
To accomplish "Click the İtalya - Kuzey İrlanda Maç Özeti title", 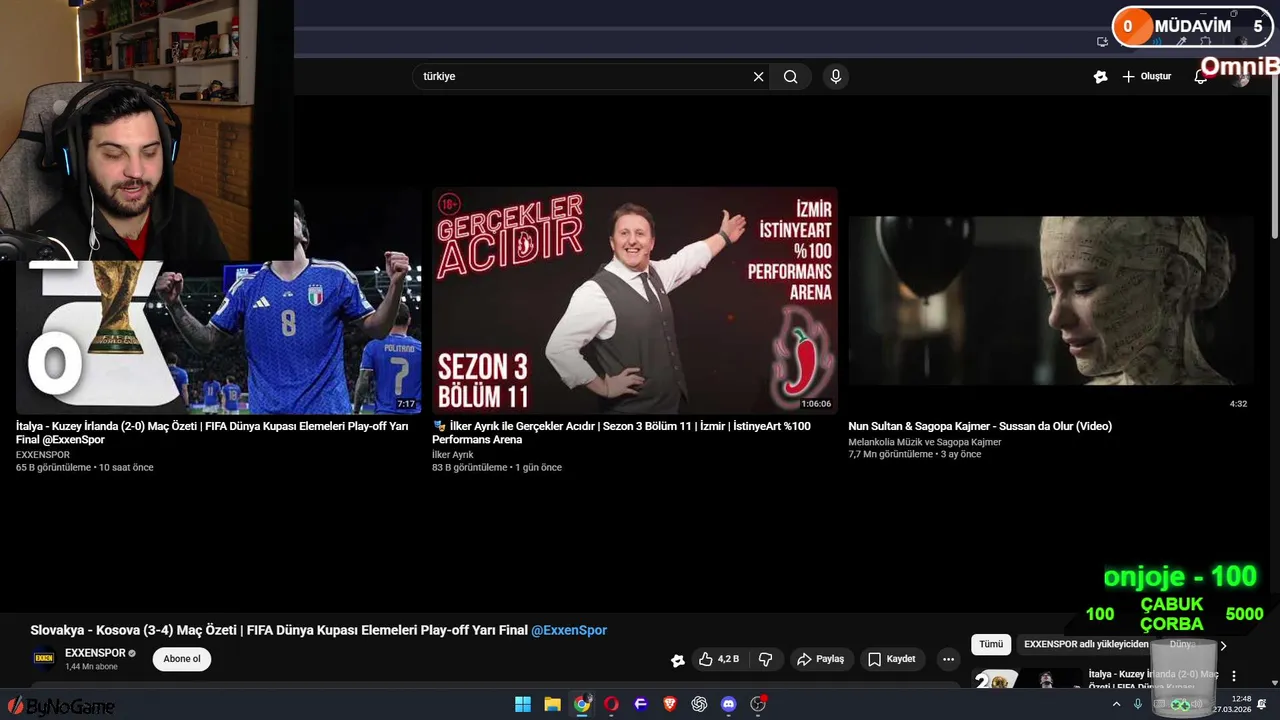I will pyautogui.click(x=212, y=433).
